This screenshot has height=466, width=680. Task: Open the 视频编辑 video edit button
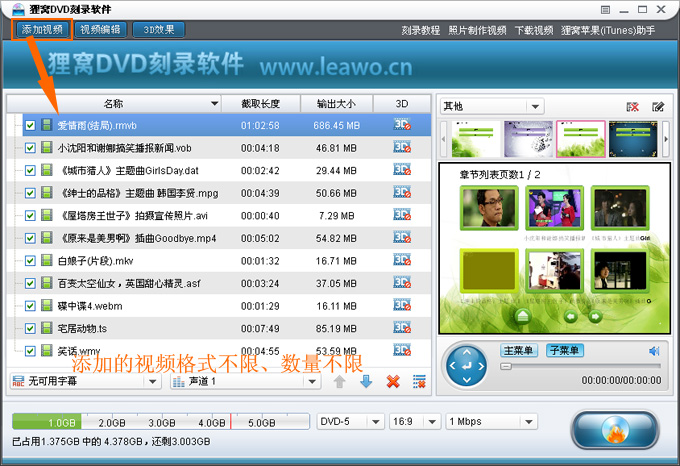click(101, 29)
